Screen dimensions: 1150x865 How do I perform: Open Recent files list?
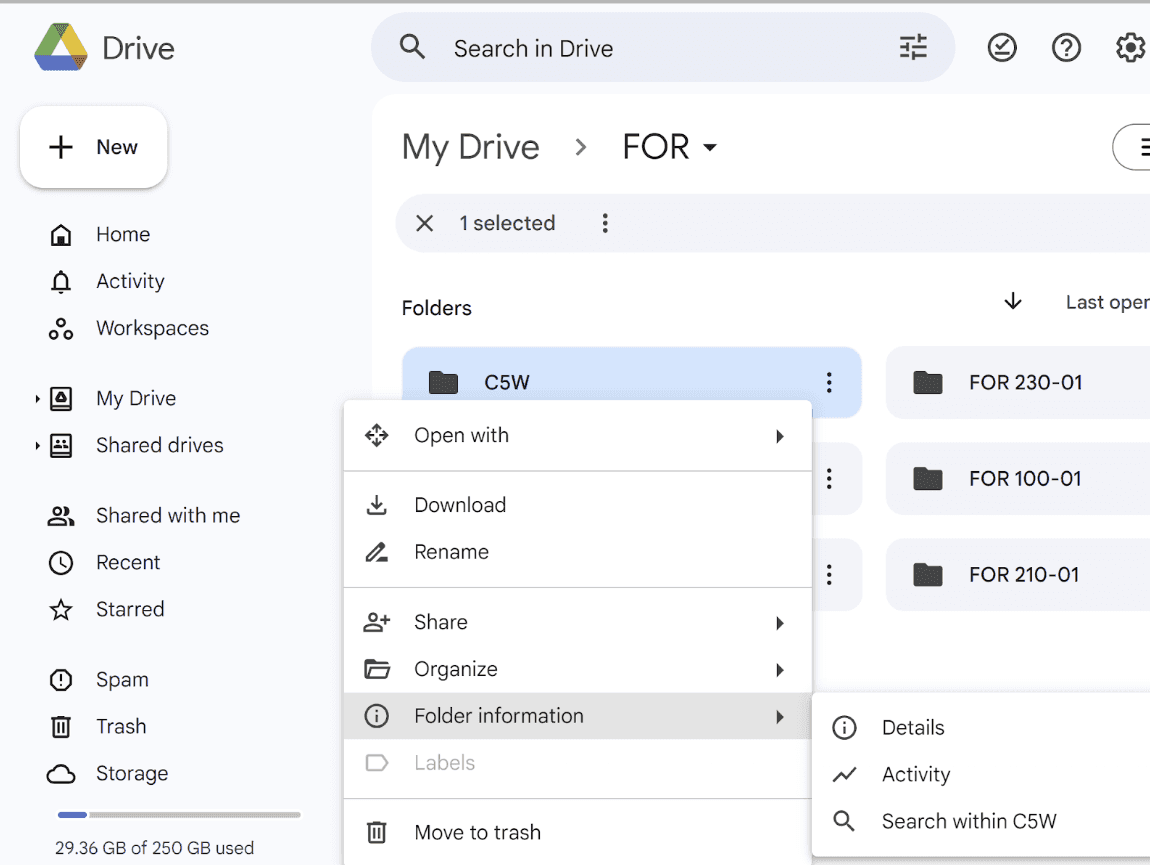[x=128, y=563]
